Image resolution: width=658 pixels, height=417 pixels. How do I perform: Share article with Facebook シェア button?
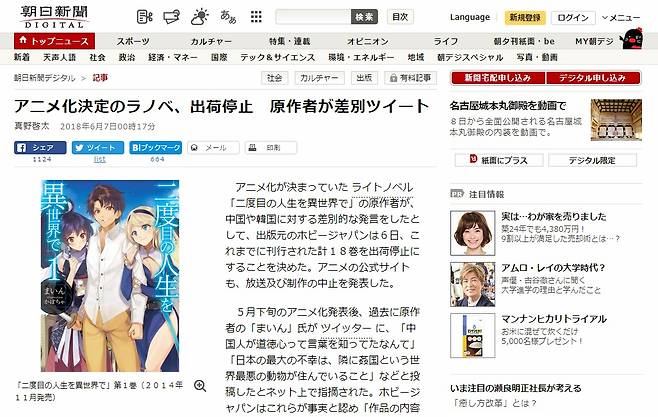click(40, 148)
